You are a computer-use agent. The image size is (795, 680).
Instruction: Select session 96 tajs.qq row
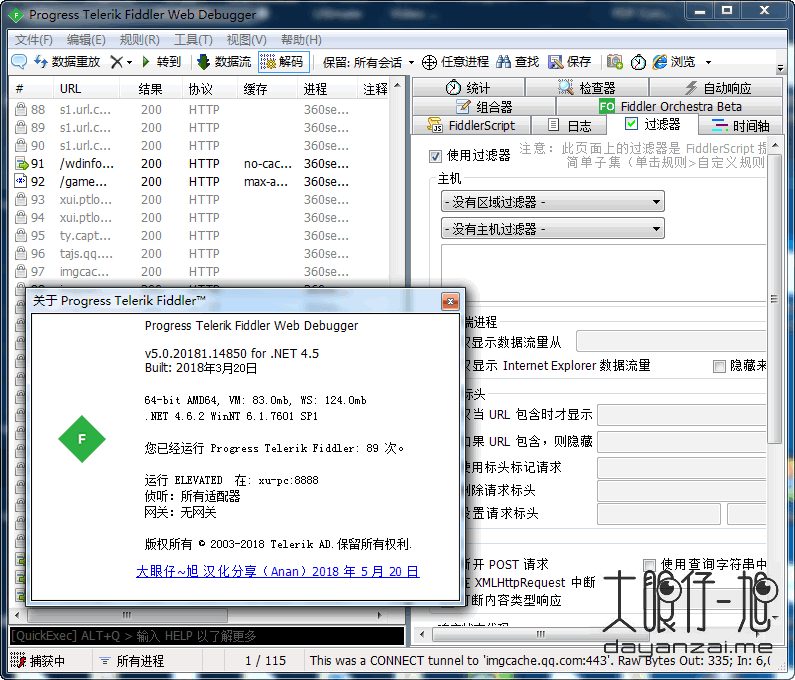tap(201, 254)
